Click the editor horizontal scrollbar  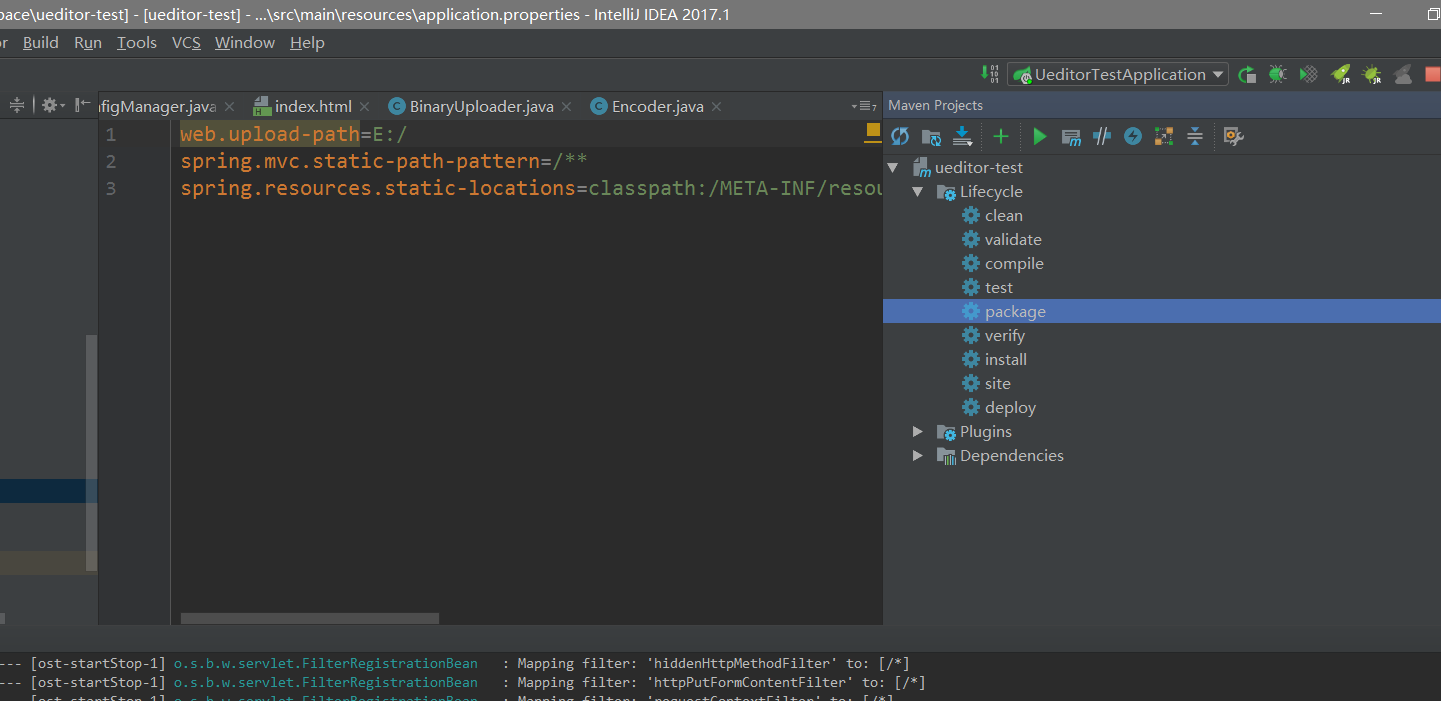click(x=310, y=619)
